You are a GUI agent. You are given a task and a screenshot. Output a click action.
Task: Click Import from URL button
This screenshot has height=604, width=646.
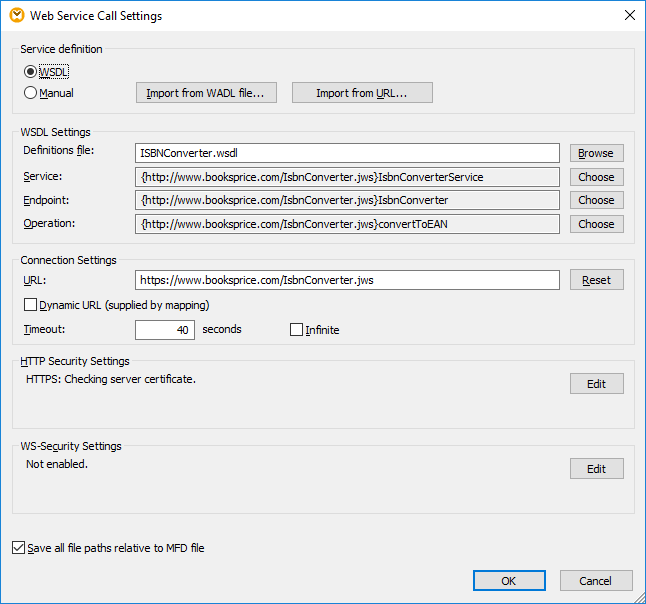[362, 93]
